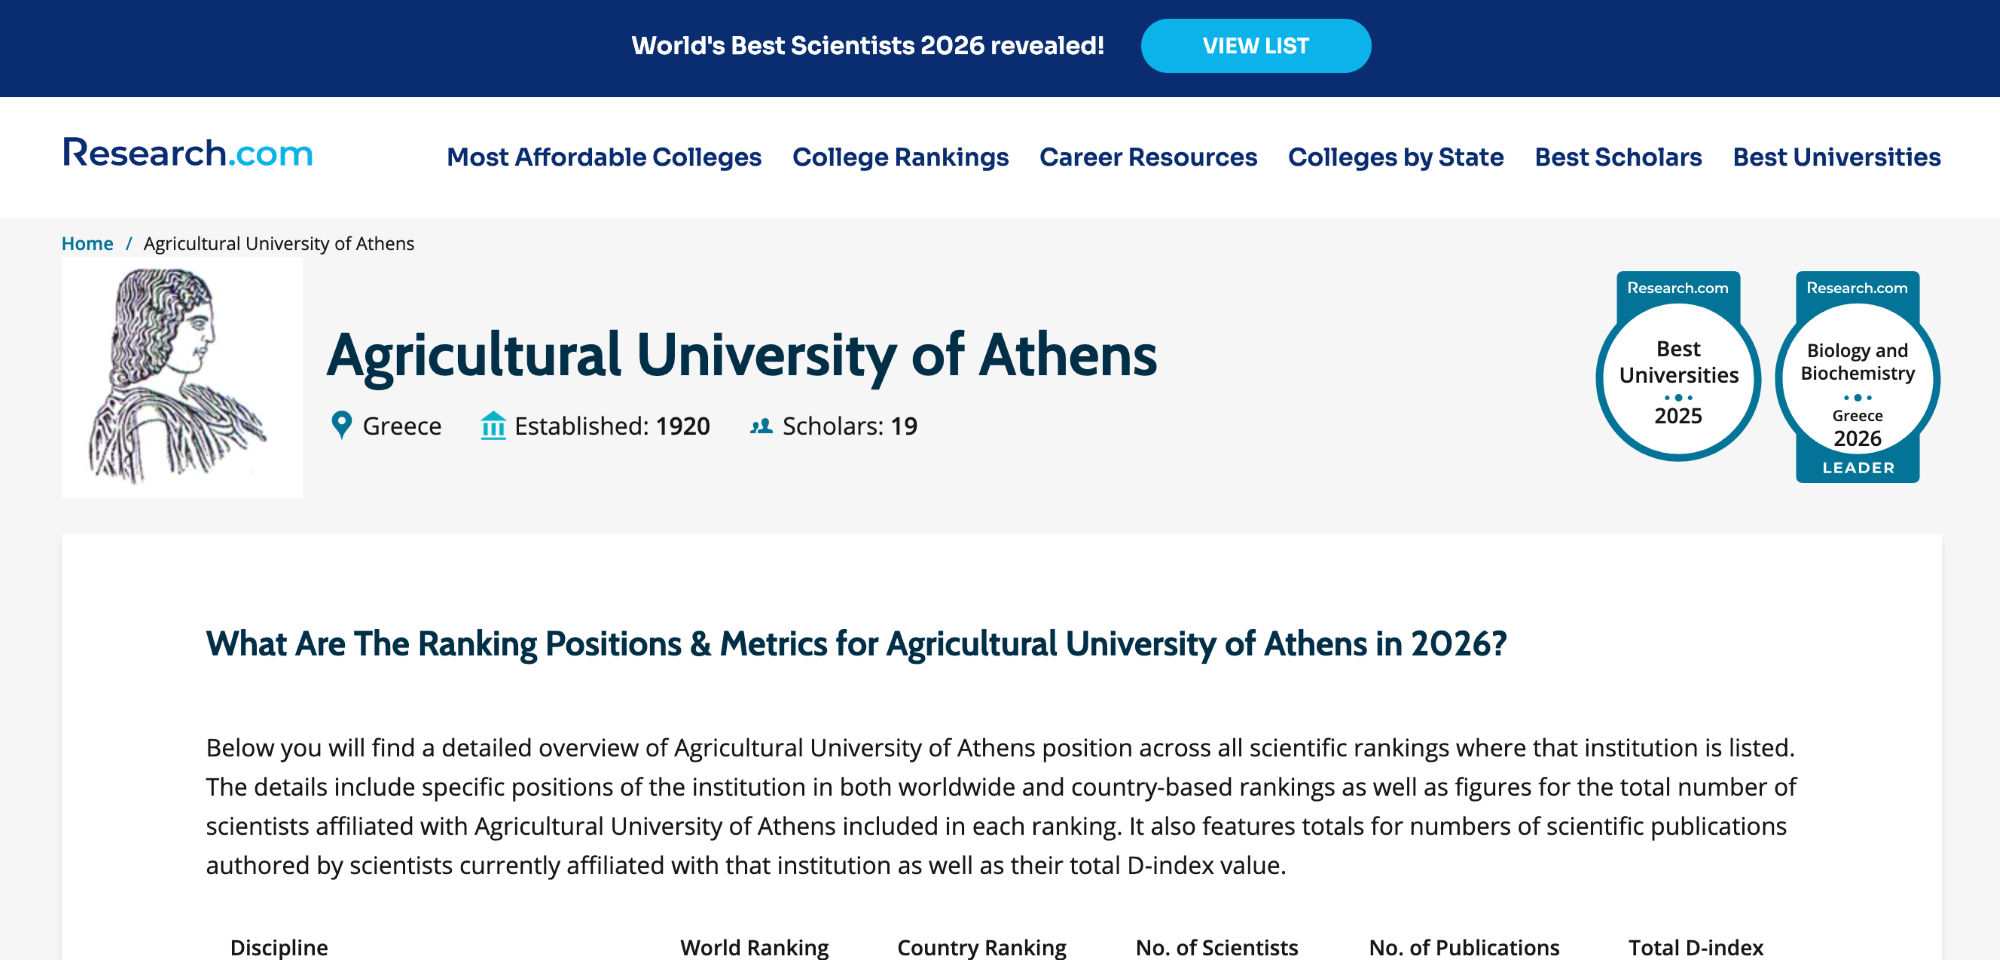Go to Best Universities page

coord(1837,157)
